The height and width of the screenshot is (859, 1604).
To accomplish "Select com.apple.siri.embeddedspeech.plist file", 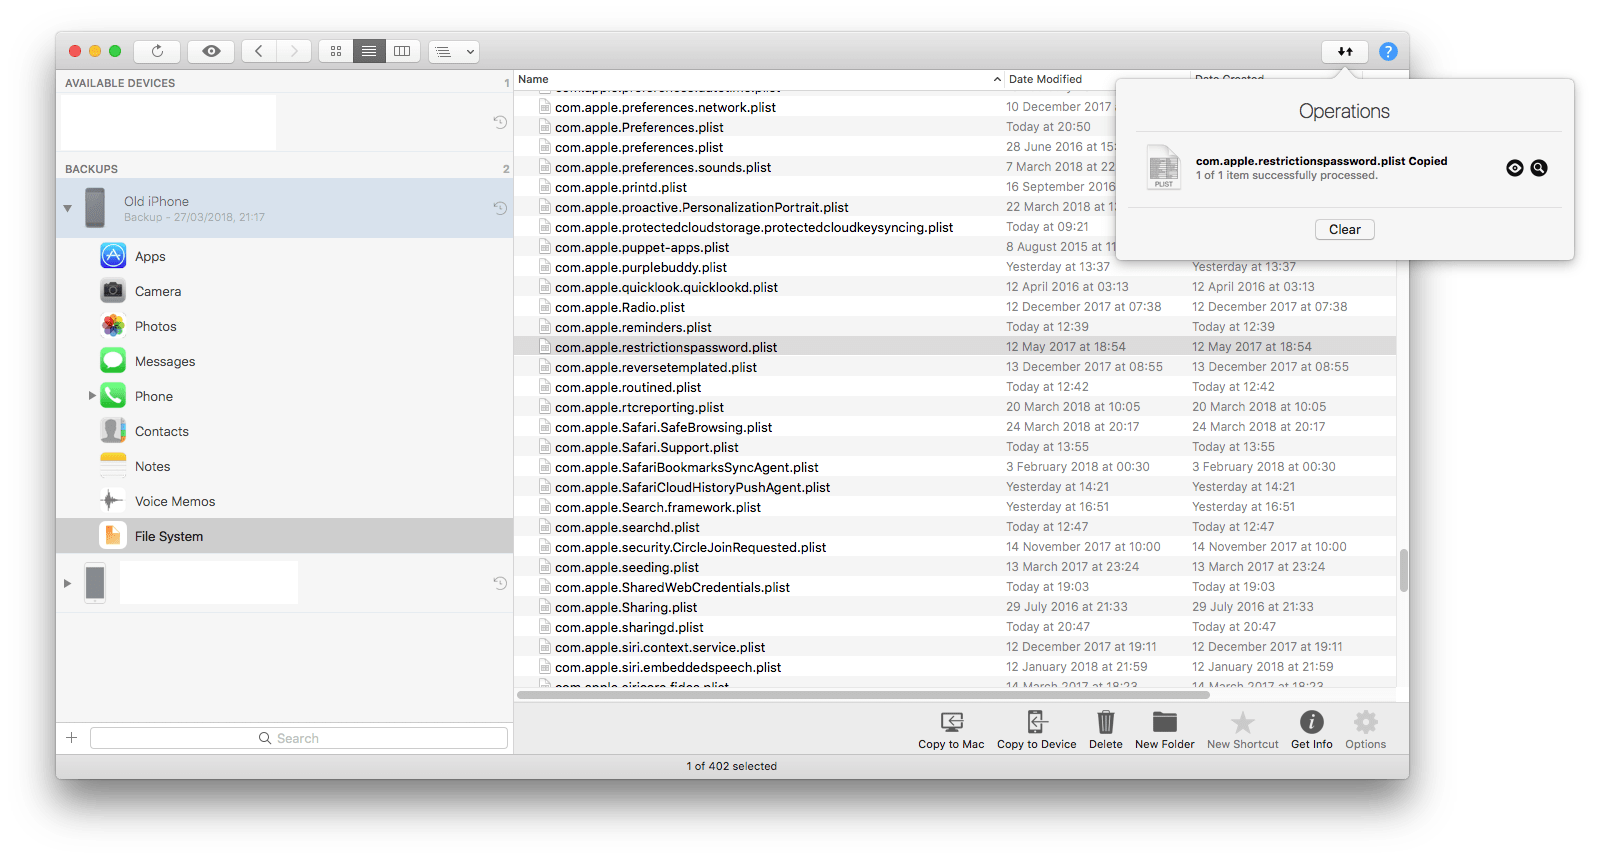I will click(668, 667).
